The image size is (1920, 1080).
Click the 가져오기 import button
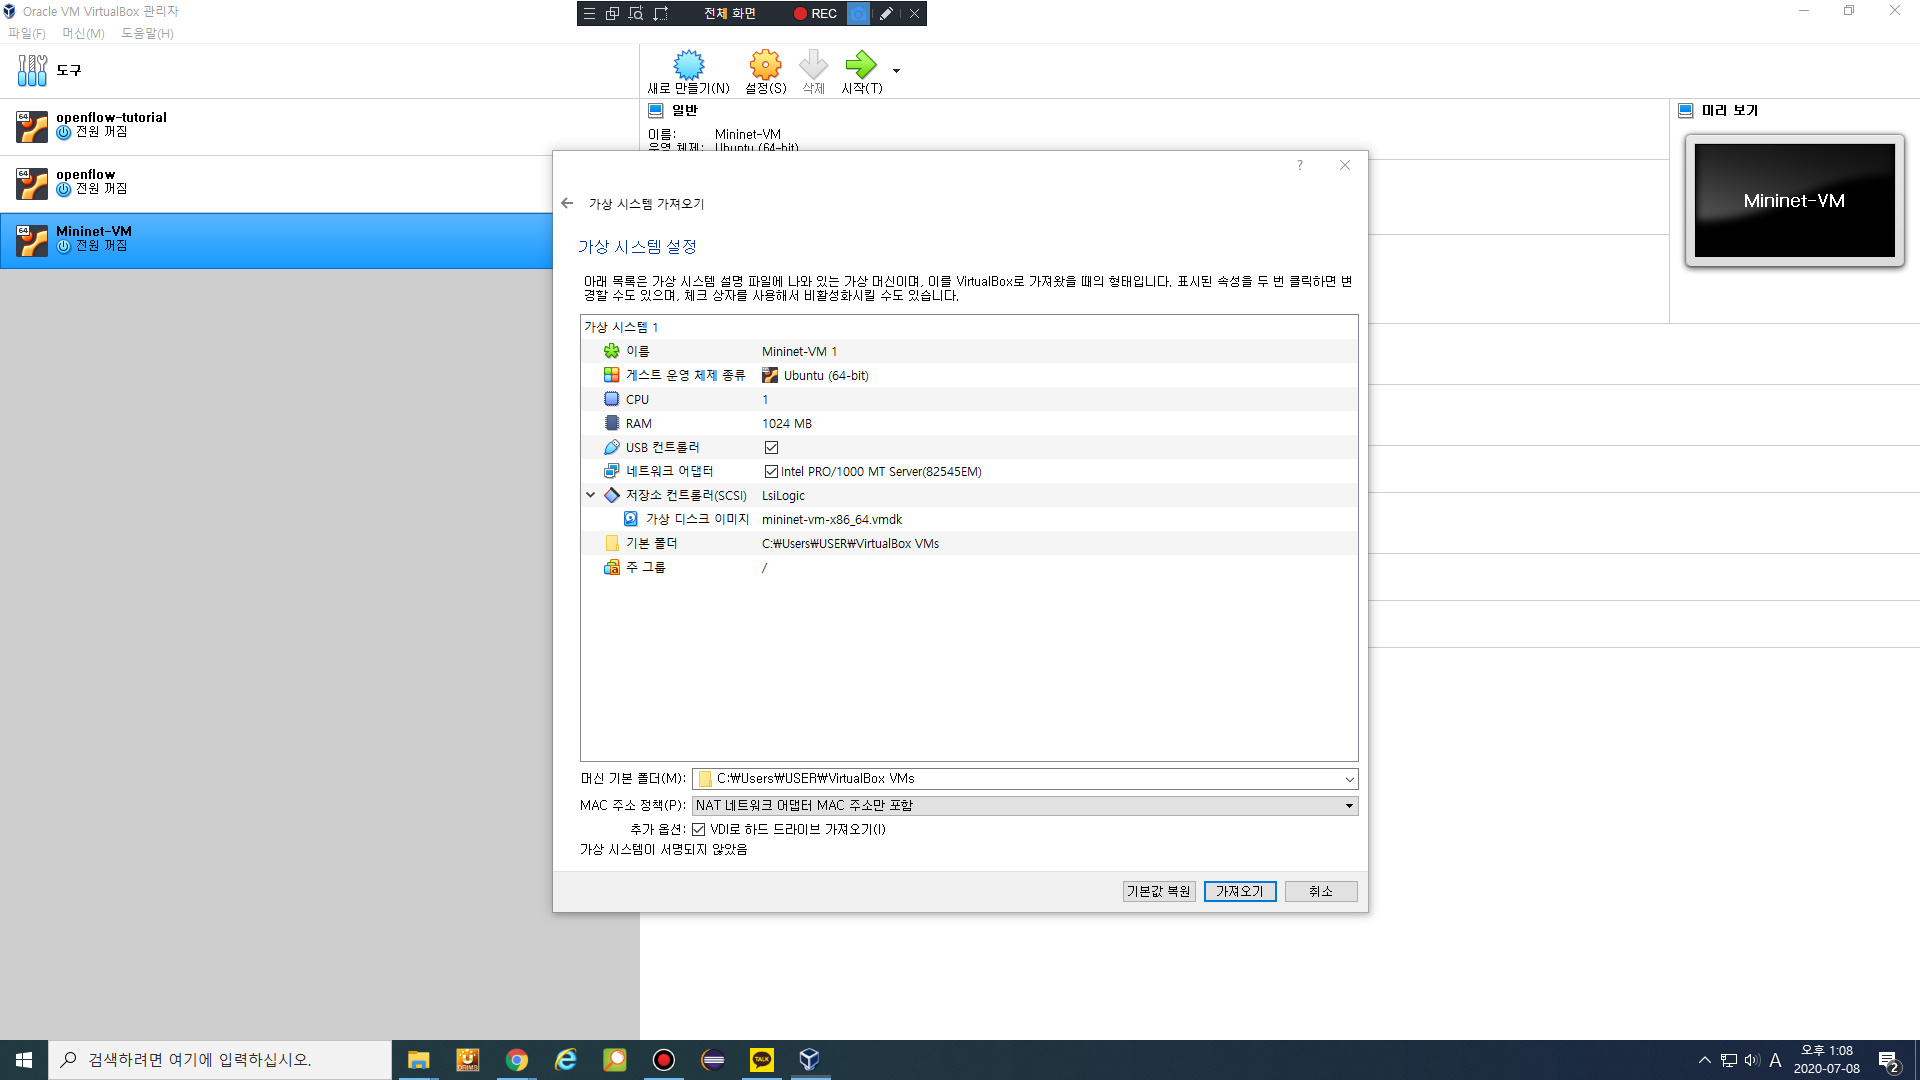1240,892
